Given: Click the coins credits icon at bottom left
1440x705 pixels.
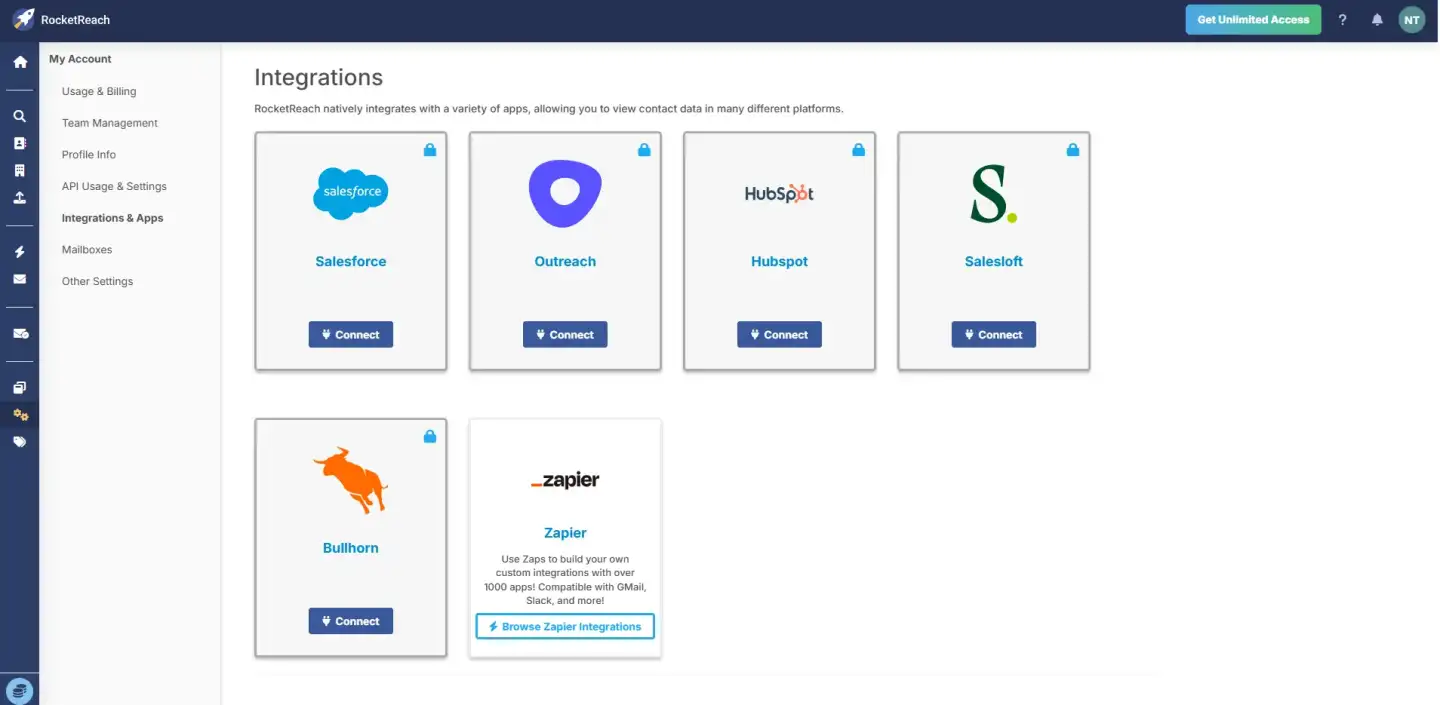Looking at the screenshot, I should pos(19,690).
